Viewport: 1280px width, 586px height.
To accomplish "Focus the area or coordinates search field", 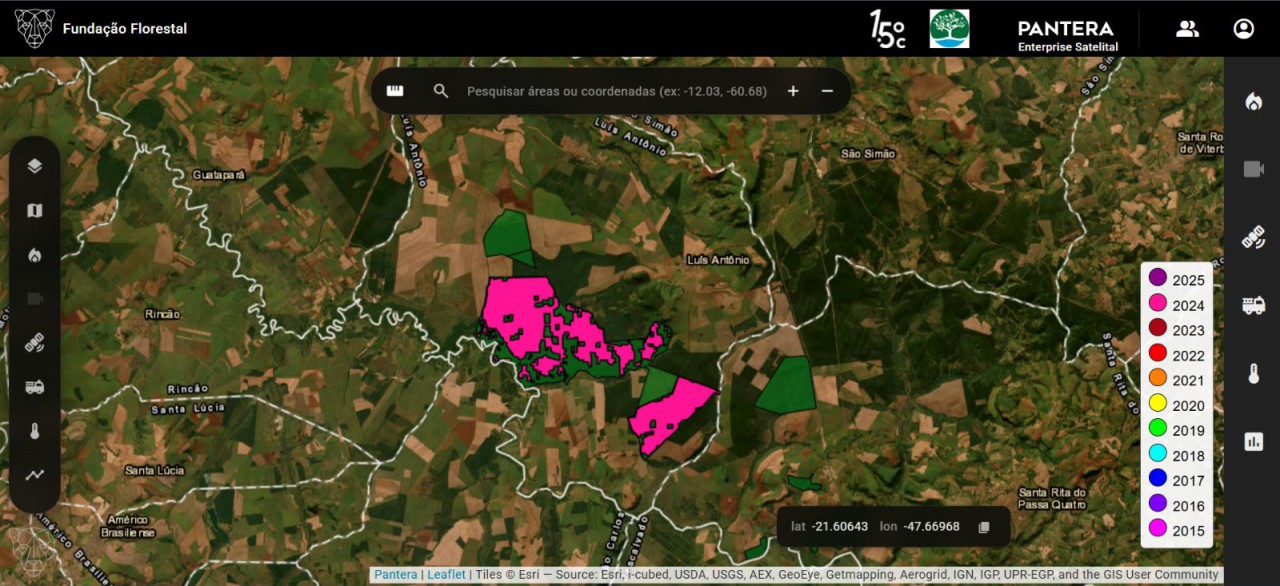I will 617,91.
